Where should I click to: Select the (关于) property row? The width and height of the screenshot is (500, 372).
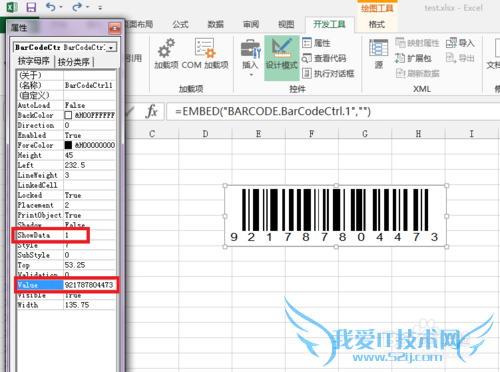(66, 75)
